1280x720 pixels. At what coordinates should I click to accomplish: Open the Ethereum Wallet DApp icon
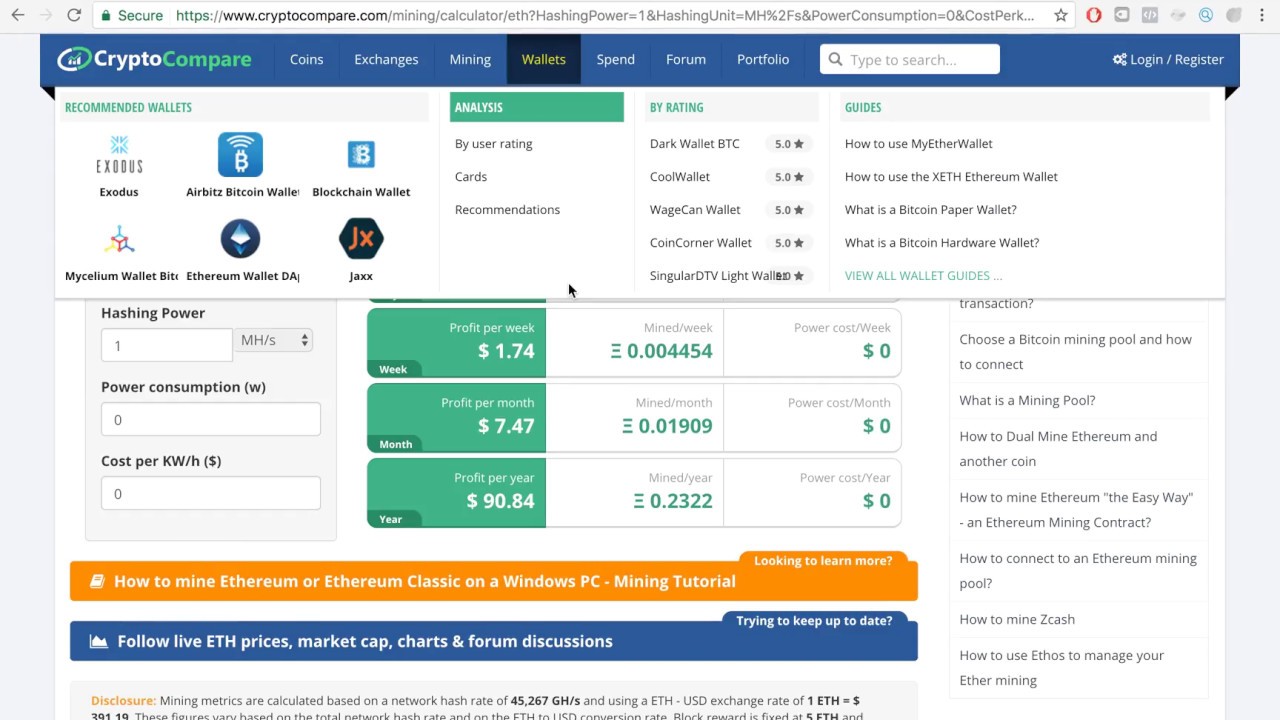(x=240, y=239)
